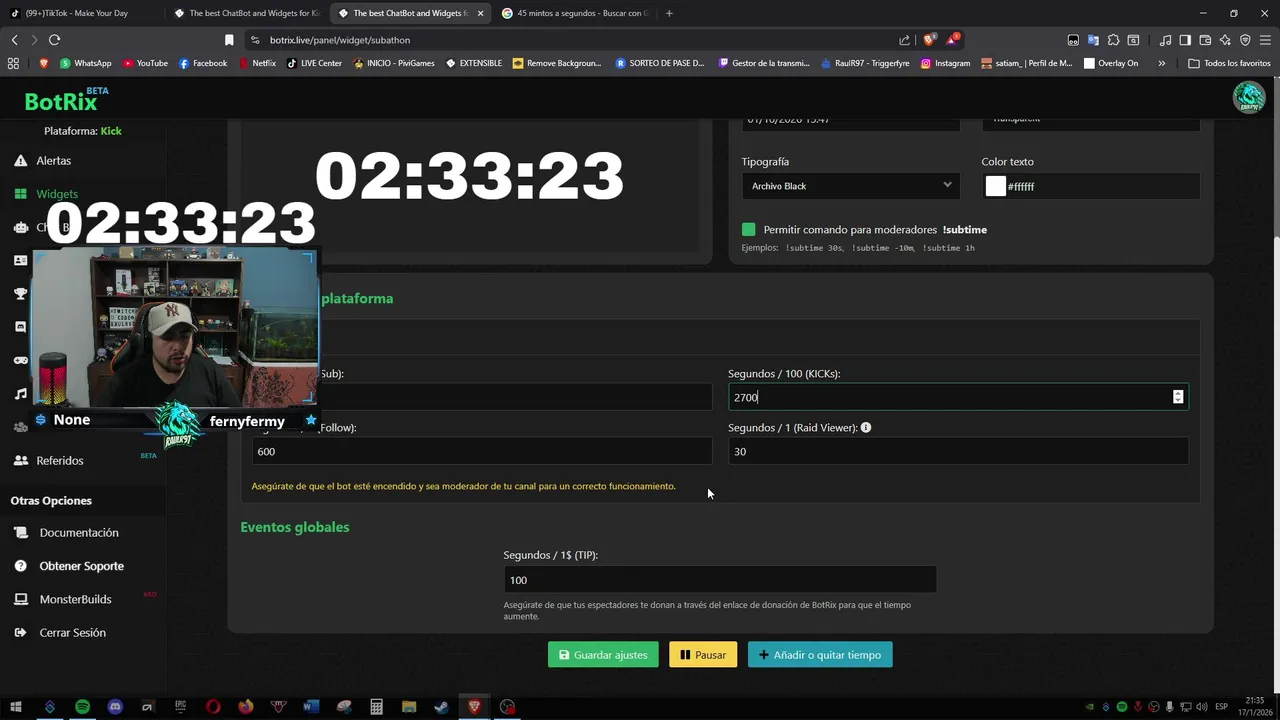Click the Segundos / 1$ (TIP) field
The width and height of the screenshot is (1280, 720).
pyautogui.click(x=720, y=580)
